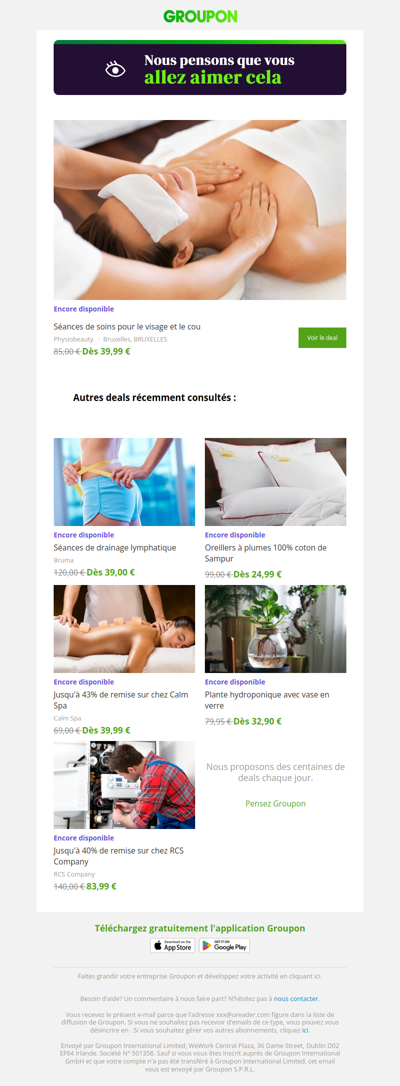Image resolution: width=400 pixels, height=1086 pixels.
Task: Click 'Oreillers à plumes 100% coton' title
Action: [x=266, y=553]
